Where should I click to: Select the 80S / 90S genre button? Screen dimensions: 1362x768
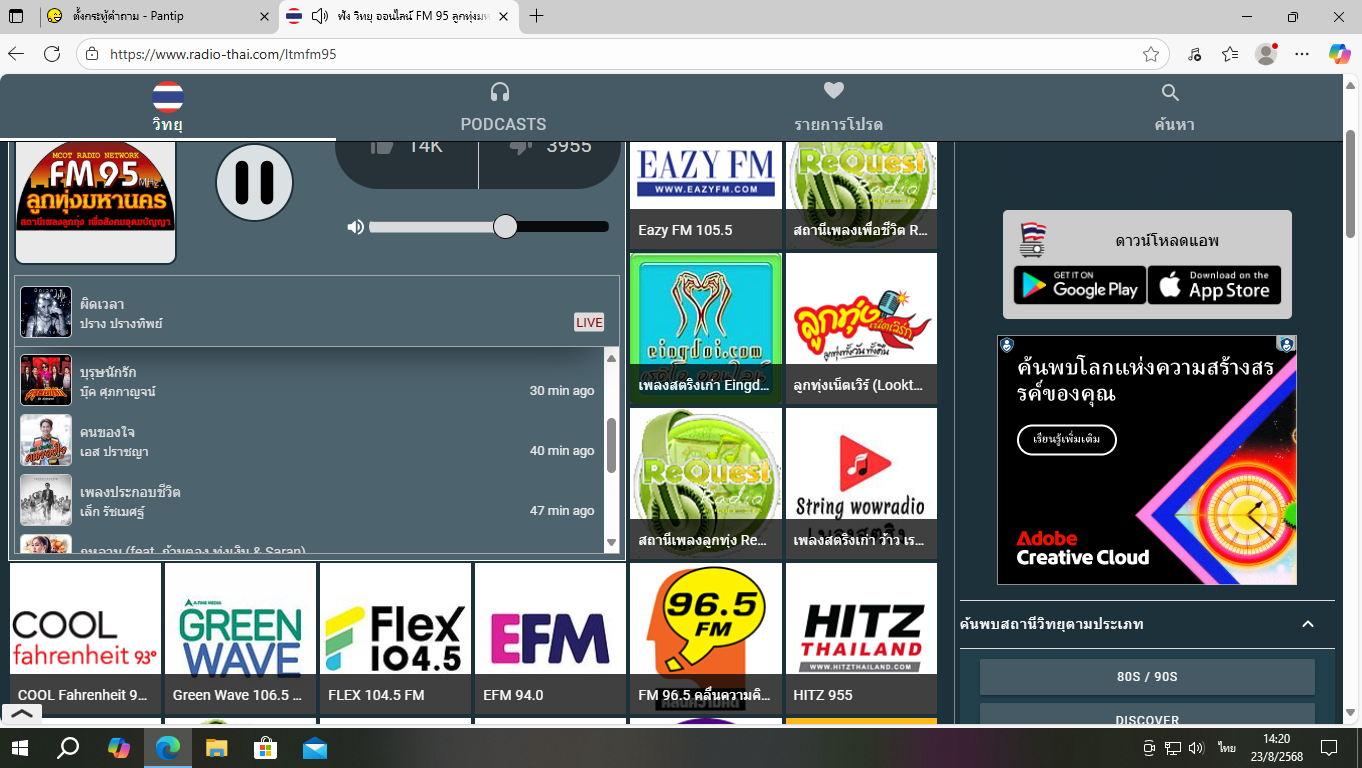click(1147, 677)
